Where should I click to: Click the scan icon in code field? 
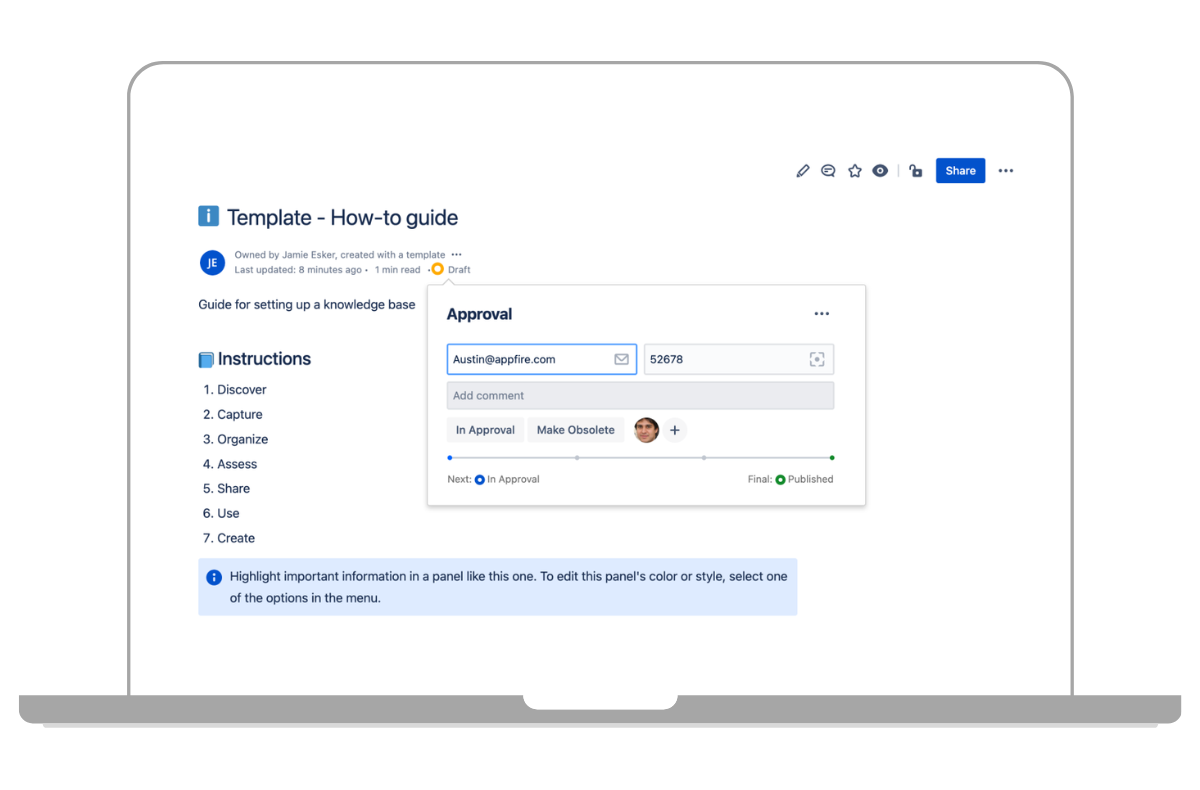tap(817, 359)
